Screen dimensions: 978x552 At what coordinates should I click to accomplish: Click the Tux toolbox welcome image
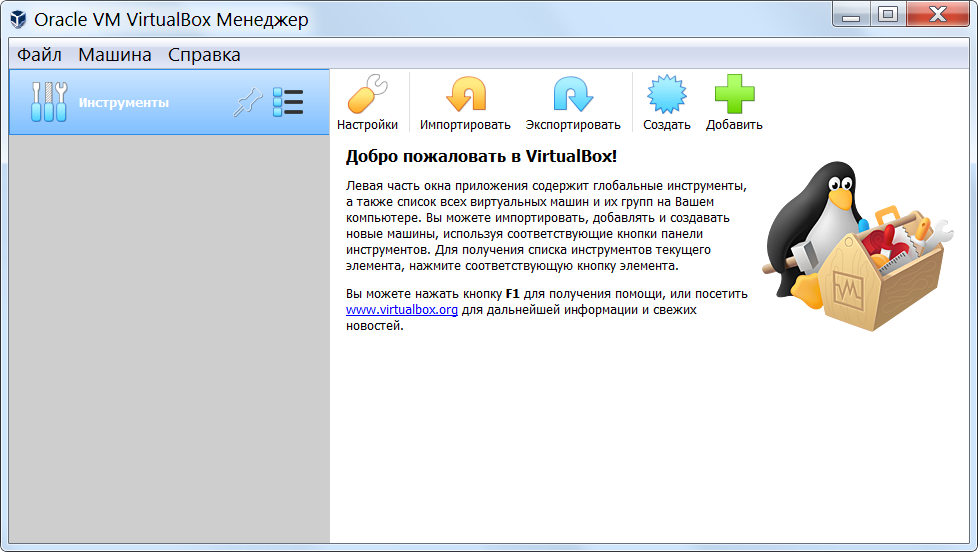858,246
